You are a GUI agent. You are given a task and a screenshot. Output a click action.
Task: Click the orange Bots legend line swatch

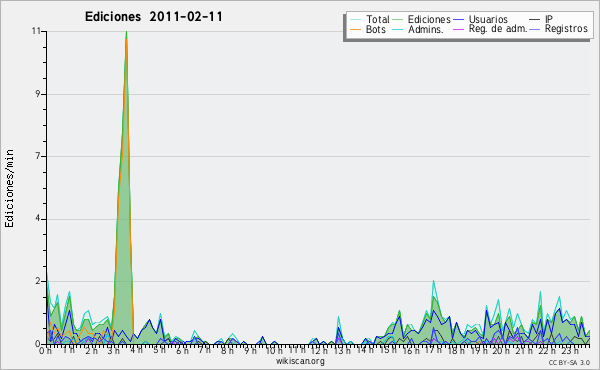pyautogui.click(x=355, y=29)
